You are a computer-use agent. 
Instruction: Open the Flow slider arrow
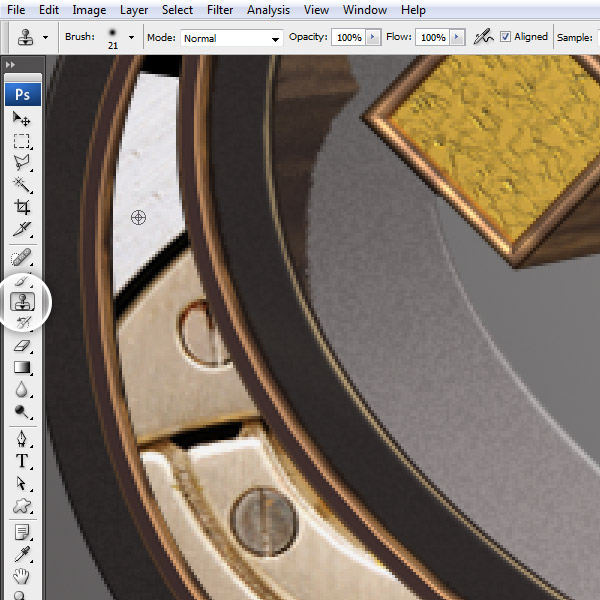coord(457,37)
